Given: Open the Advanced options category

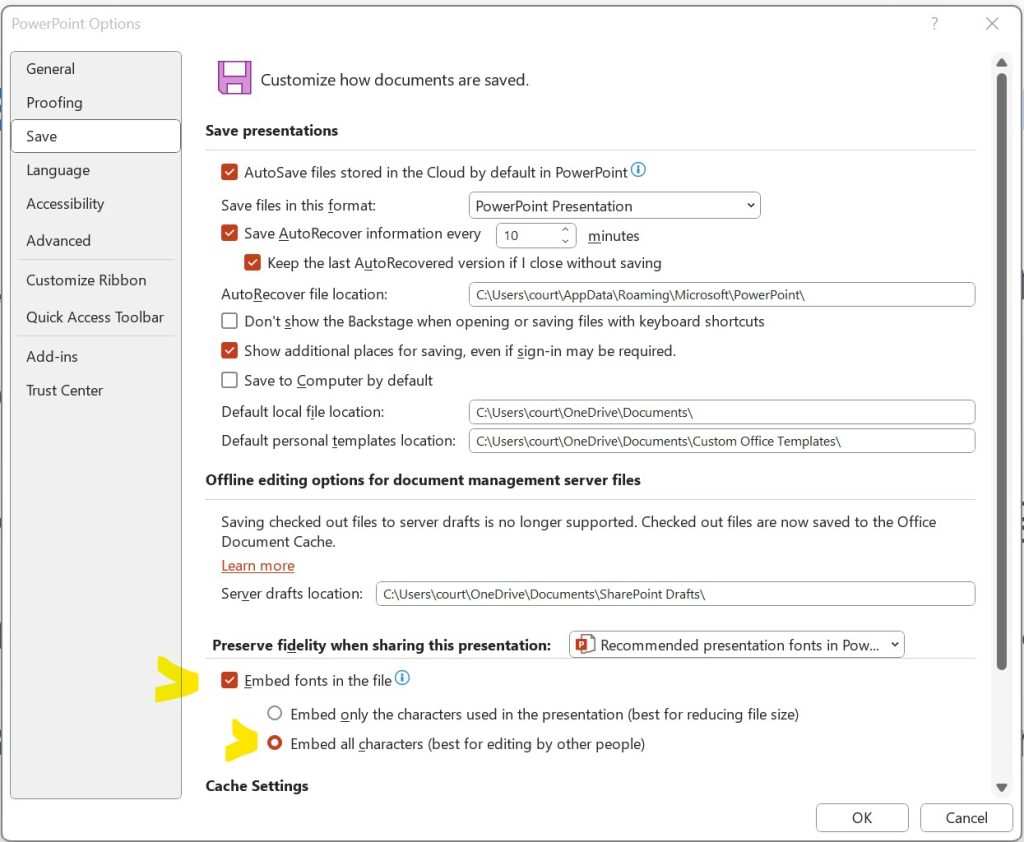Looking at the screenshot, I should [95, 240].
